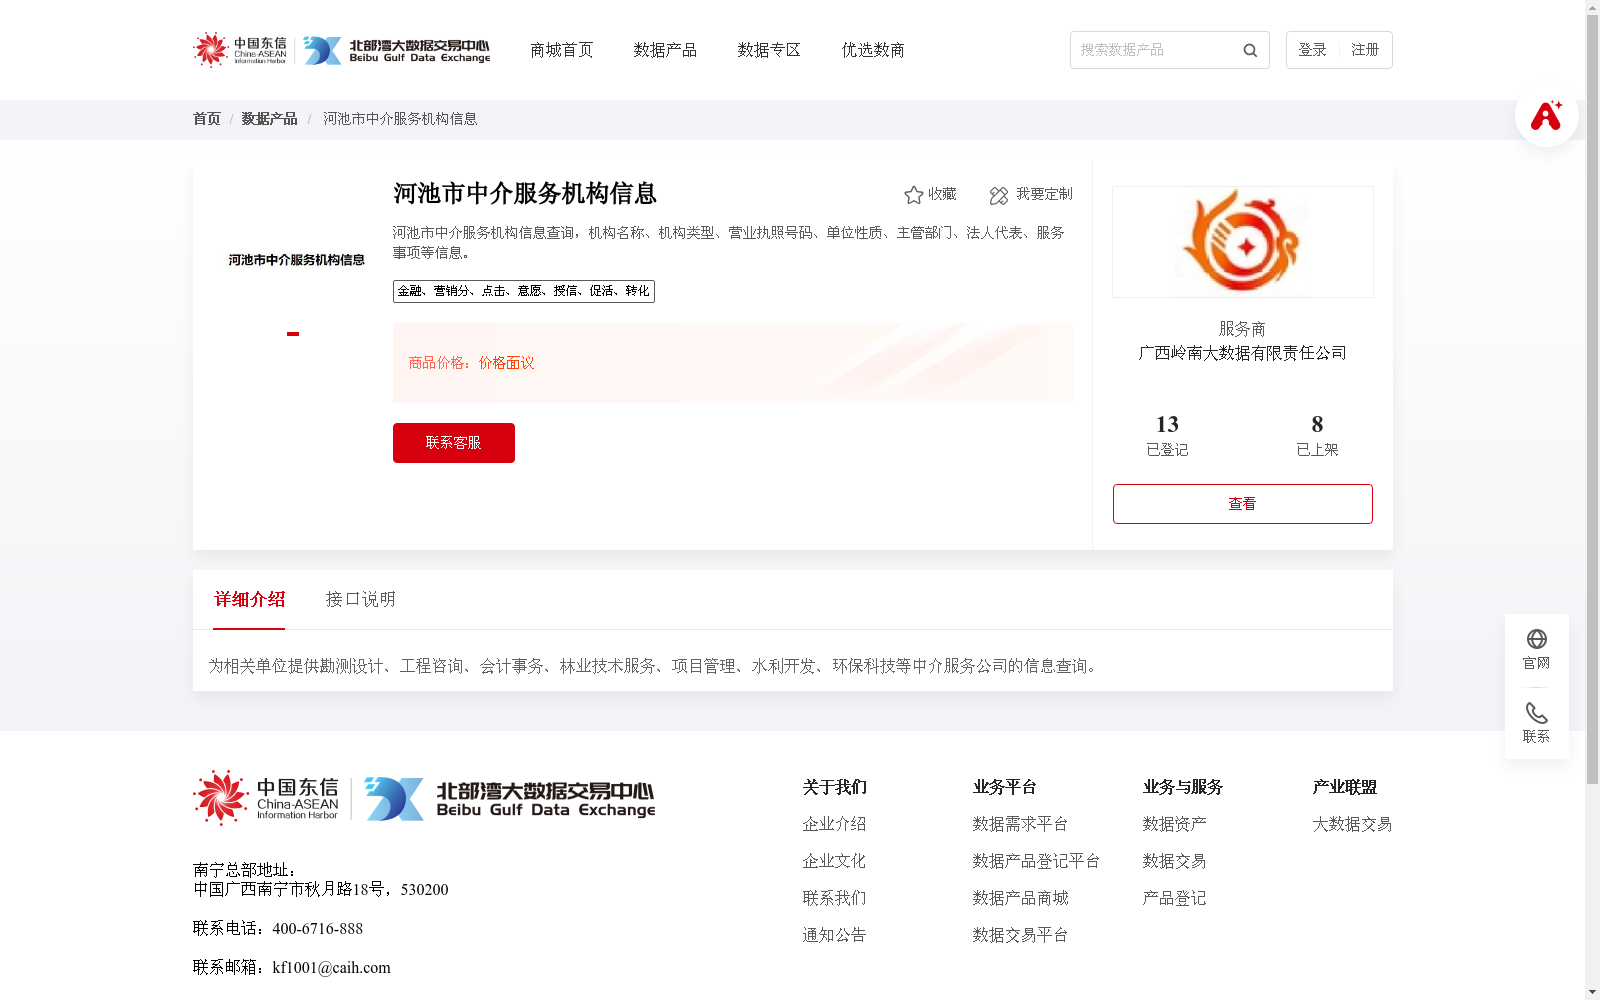Screen dimensions: 1600x1000
Task: Click the 13 已登记 count
Action: [x=1167, y=436]
